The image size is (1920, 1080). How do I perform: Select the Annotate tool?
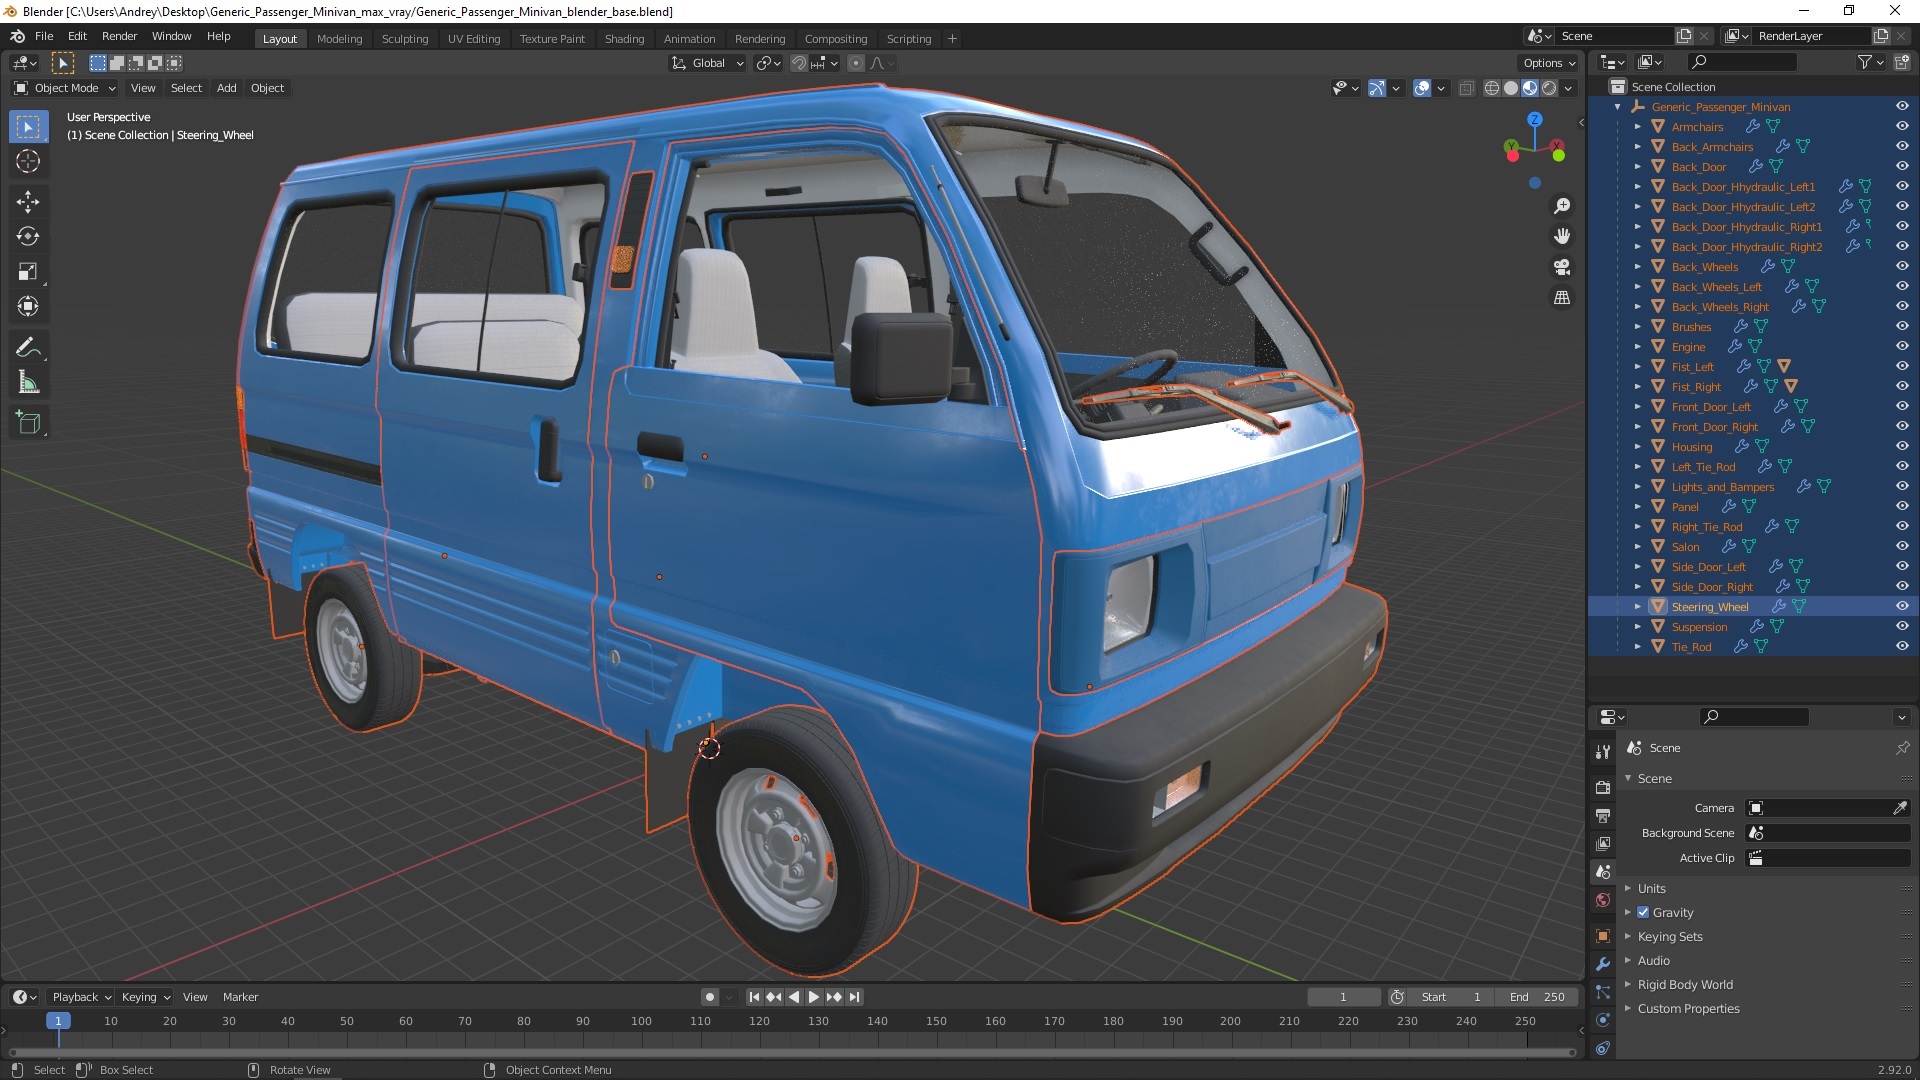[28, 348]
